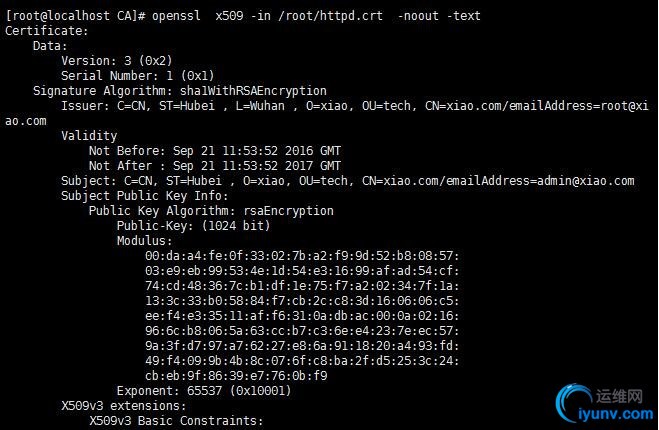Click the Modulus: label

(145, 241)
